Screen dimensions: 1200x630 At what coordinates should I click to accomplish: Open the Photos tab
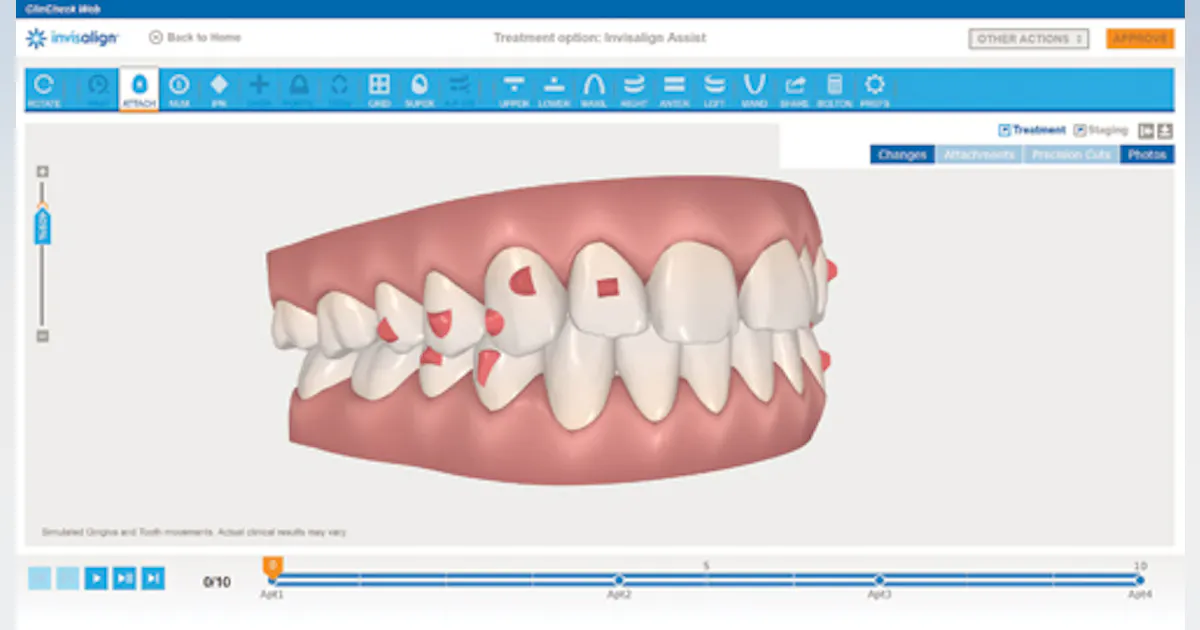(x=1147, y=155)
